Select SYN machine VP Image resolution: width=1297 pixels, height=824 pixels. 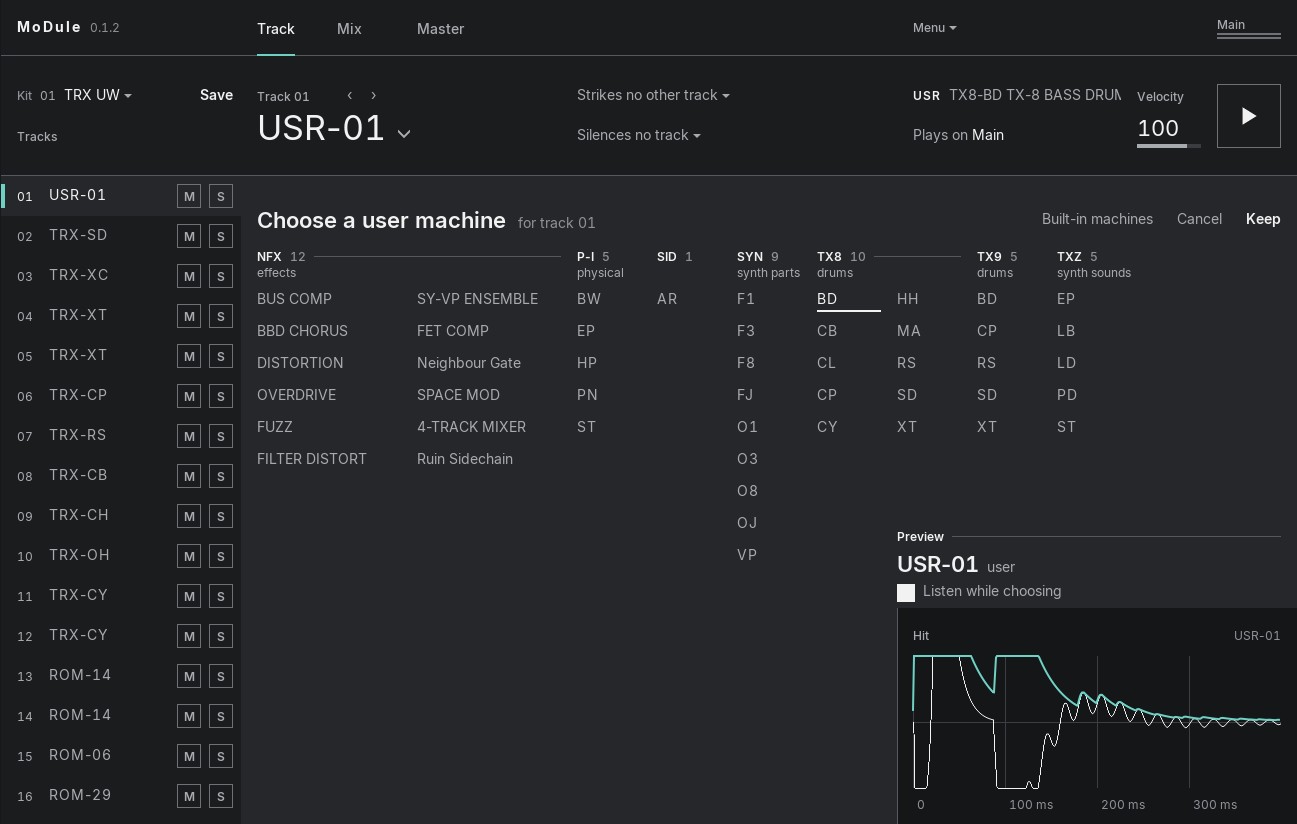click(x=747, y=555)
